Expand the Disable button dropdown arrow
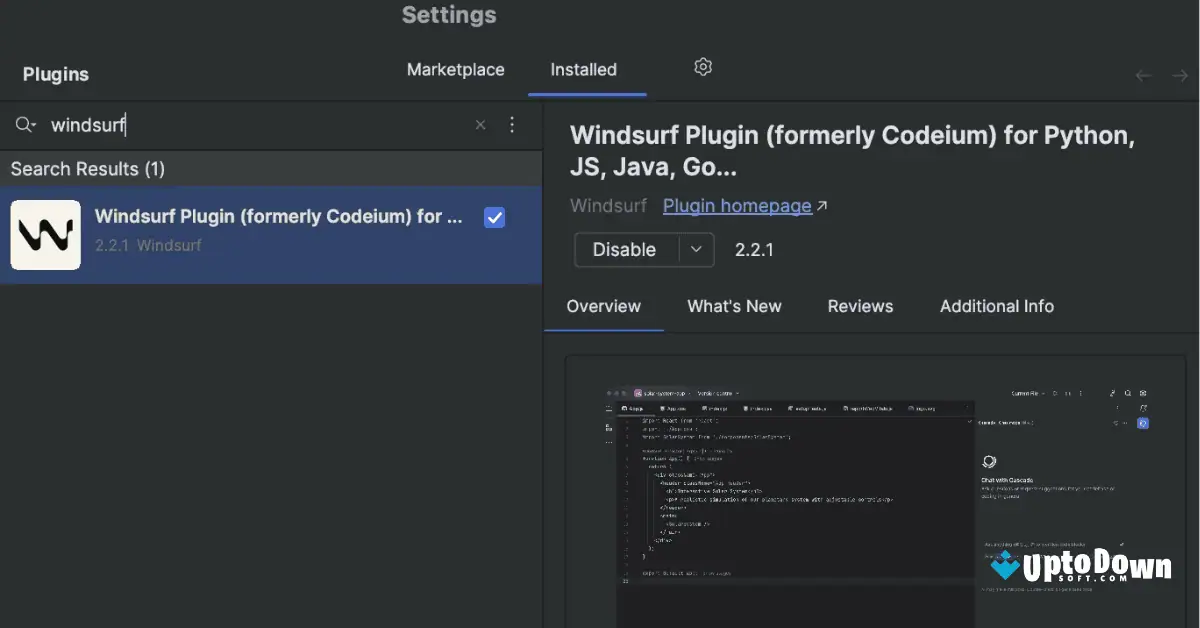 pos(697,250)
